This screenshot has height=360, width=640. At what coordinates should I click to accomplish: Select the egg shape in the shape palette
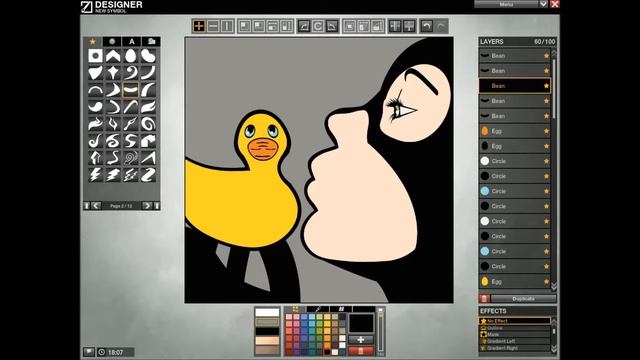[131, 56]
